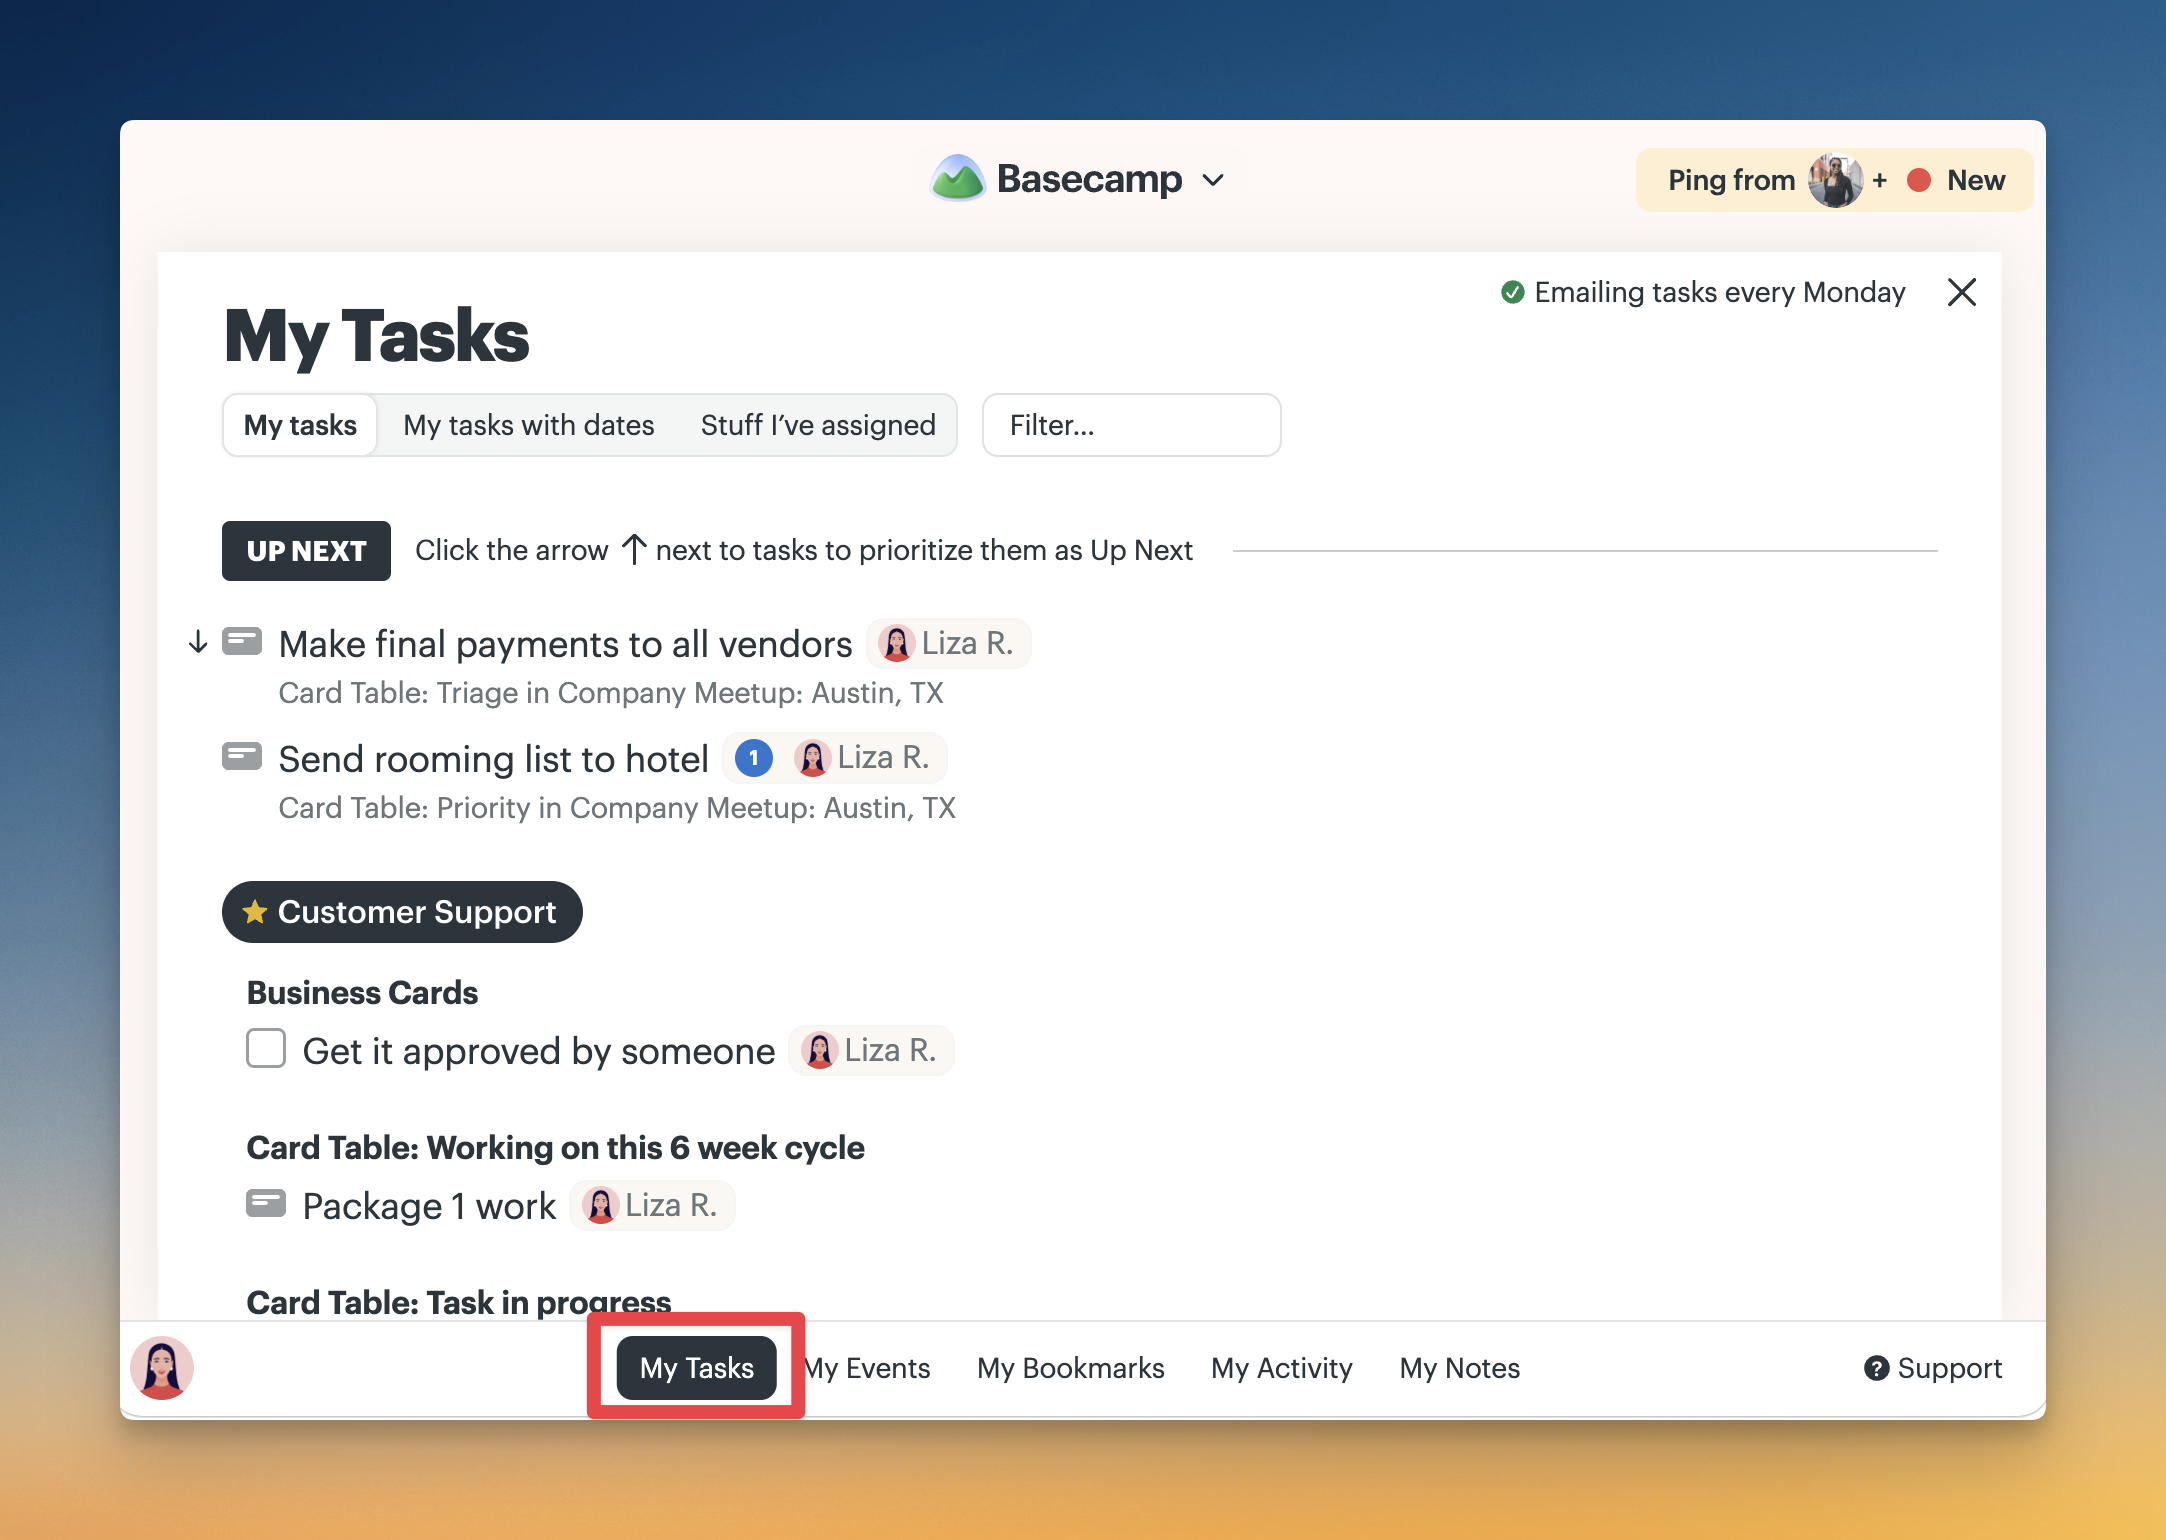The width and height of the screenshot is (2166, 1540).
Task: Click Liza R. avatar on Get it approved
Action: click(x=820, y=1051)
